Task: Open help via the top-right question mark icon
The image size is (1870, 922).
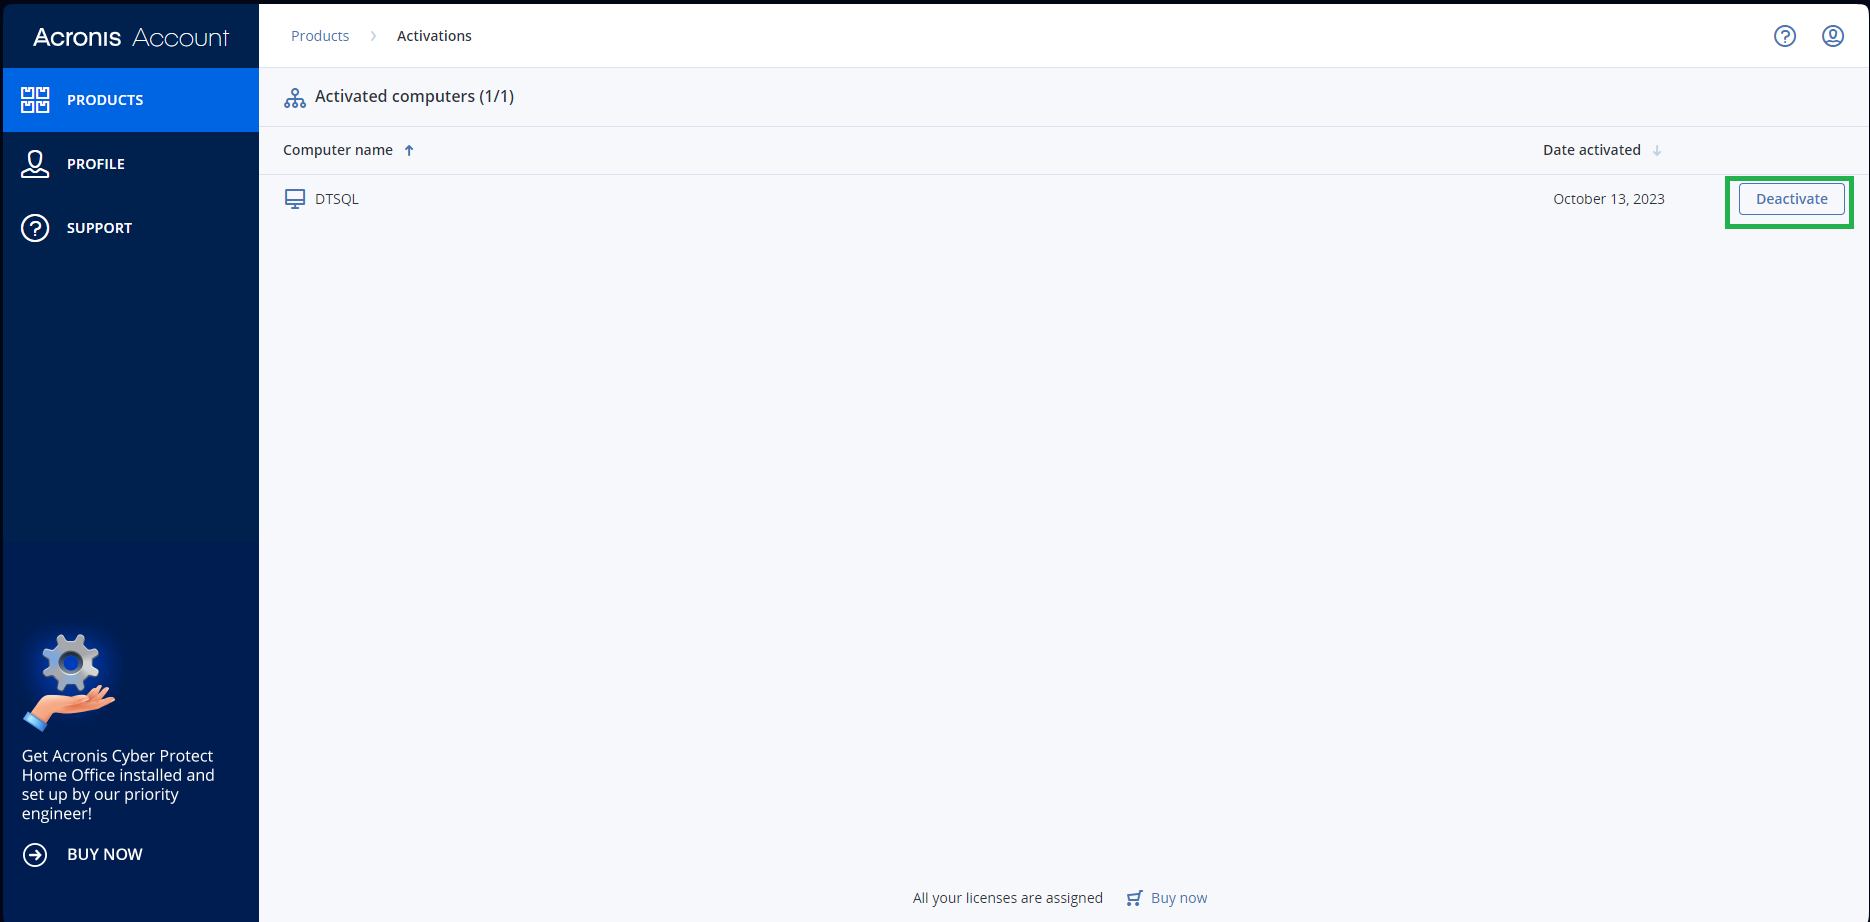Action: (x=1785, y=36)
